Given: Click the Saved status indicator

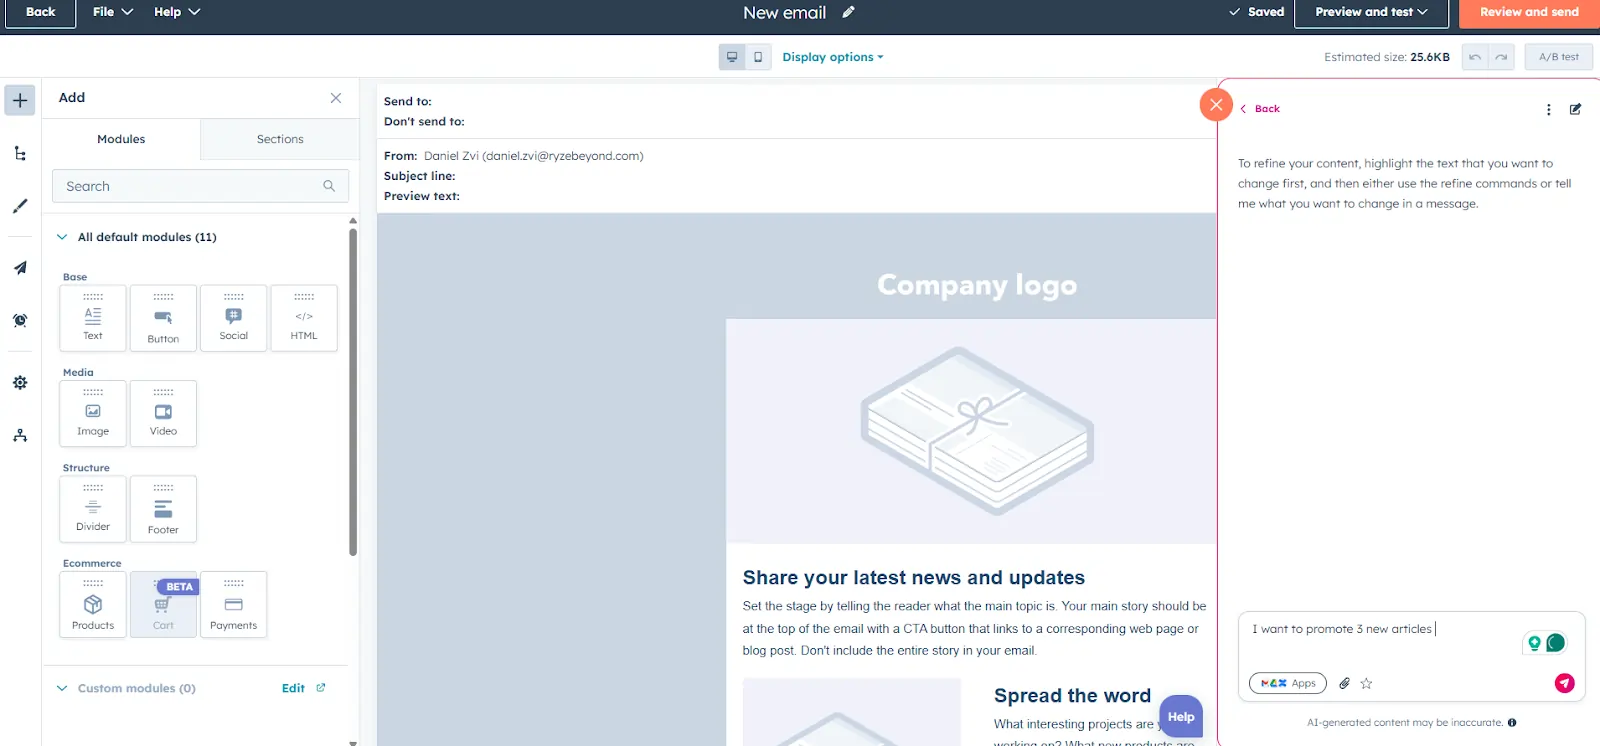Looking at the screenshot, I should point(1256,12).
